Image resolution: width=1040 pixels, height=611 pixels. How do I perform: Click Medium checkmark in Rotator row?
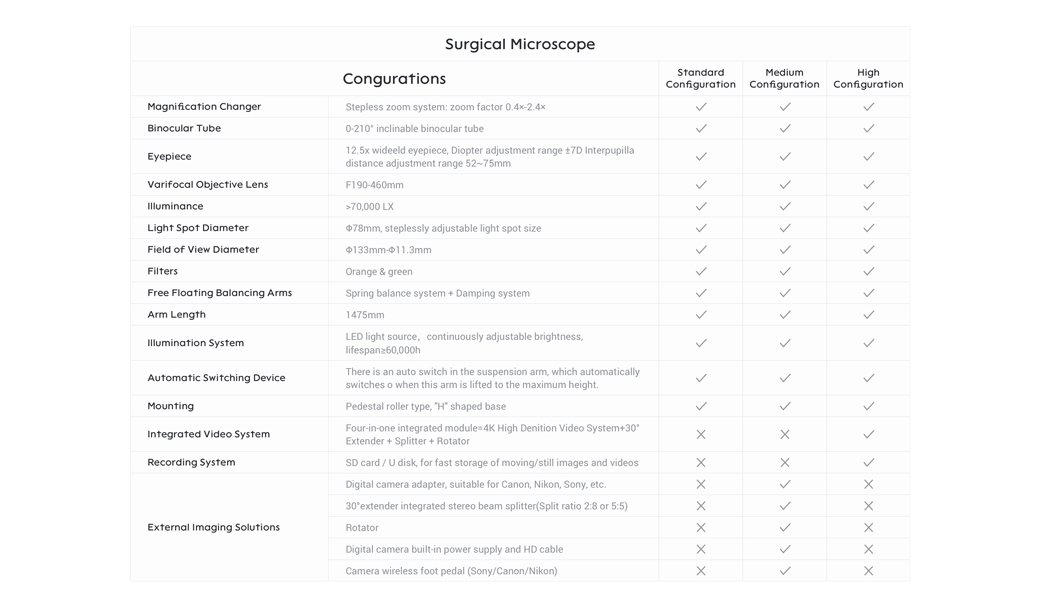pos(785,527)
